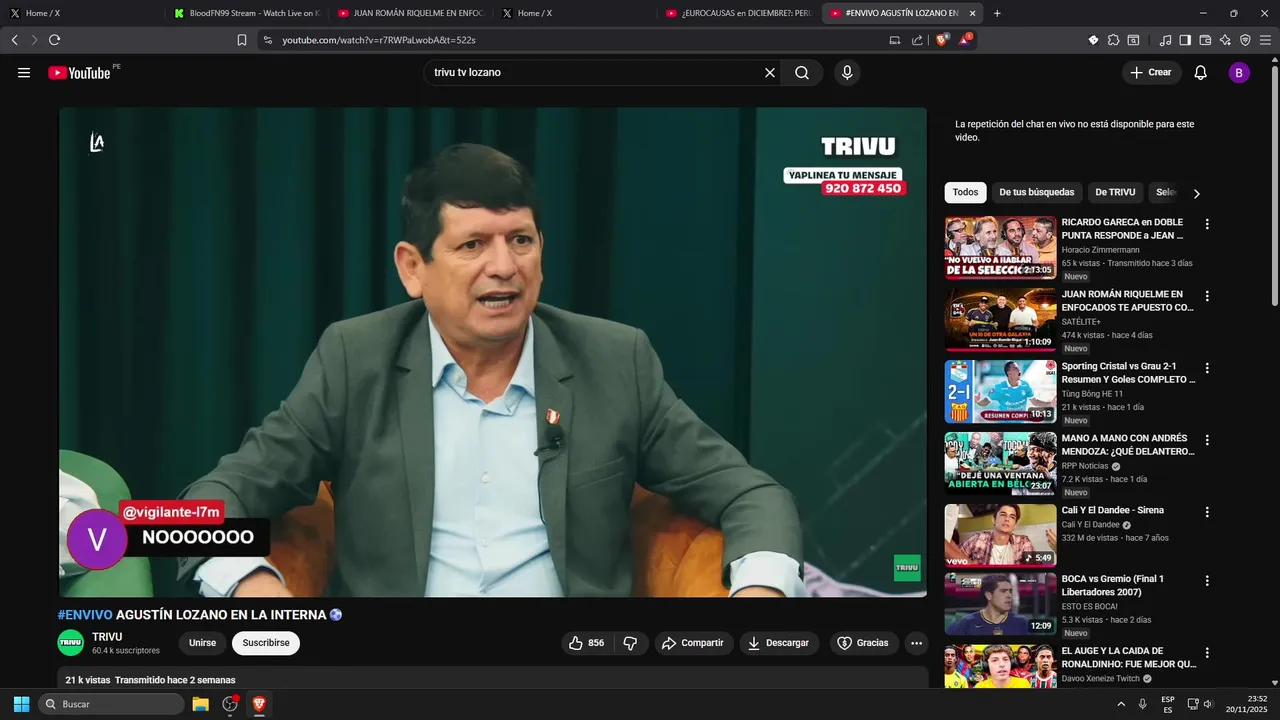Image resolution: width=1280 pixels, height=720 pixels.
Task: Open the Ricardo Gareca video thumbnail
Action: click(x=1000, y=247)
